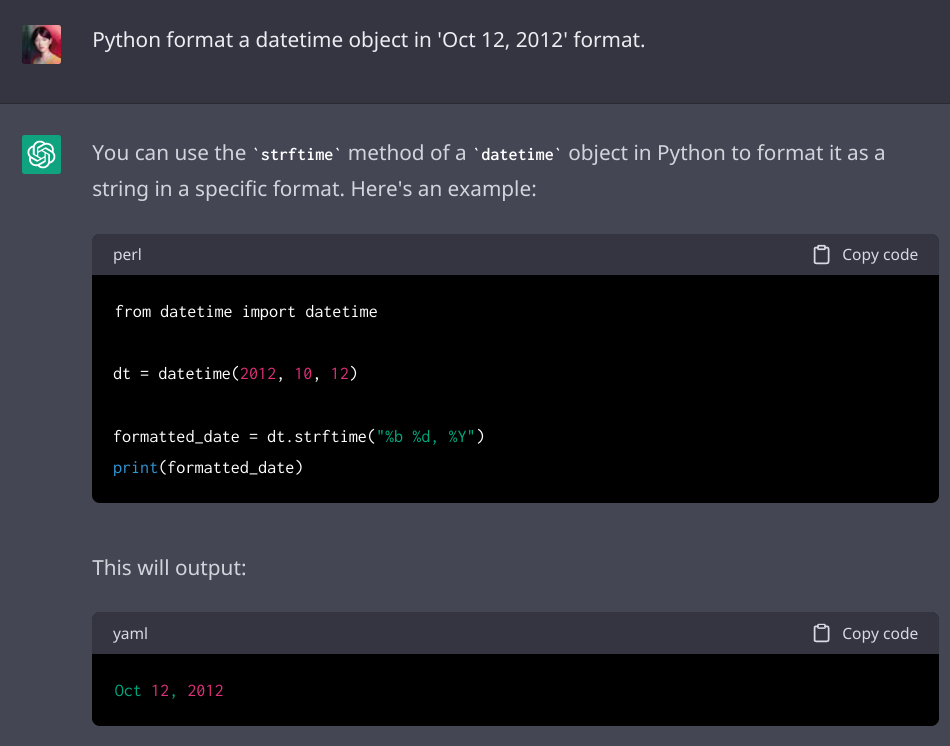Screen dimensions: 950x746
Task: Click the user profile avatar picture
Action: click(x=42, y=44)
